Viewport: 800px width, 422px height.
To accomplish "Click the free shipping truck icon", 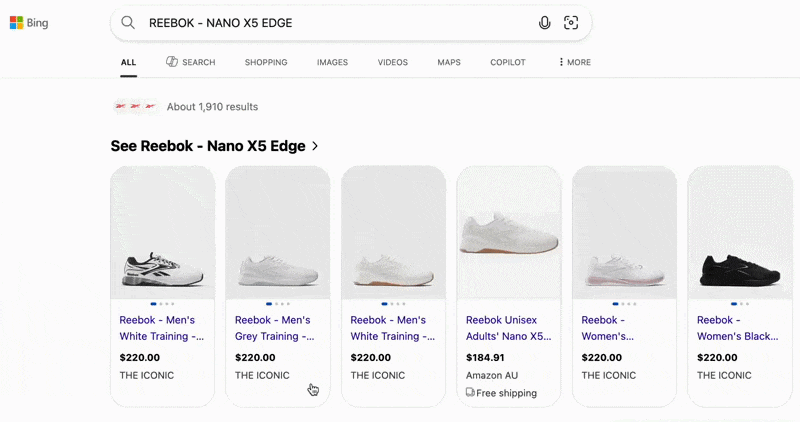I will point(470,392).
